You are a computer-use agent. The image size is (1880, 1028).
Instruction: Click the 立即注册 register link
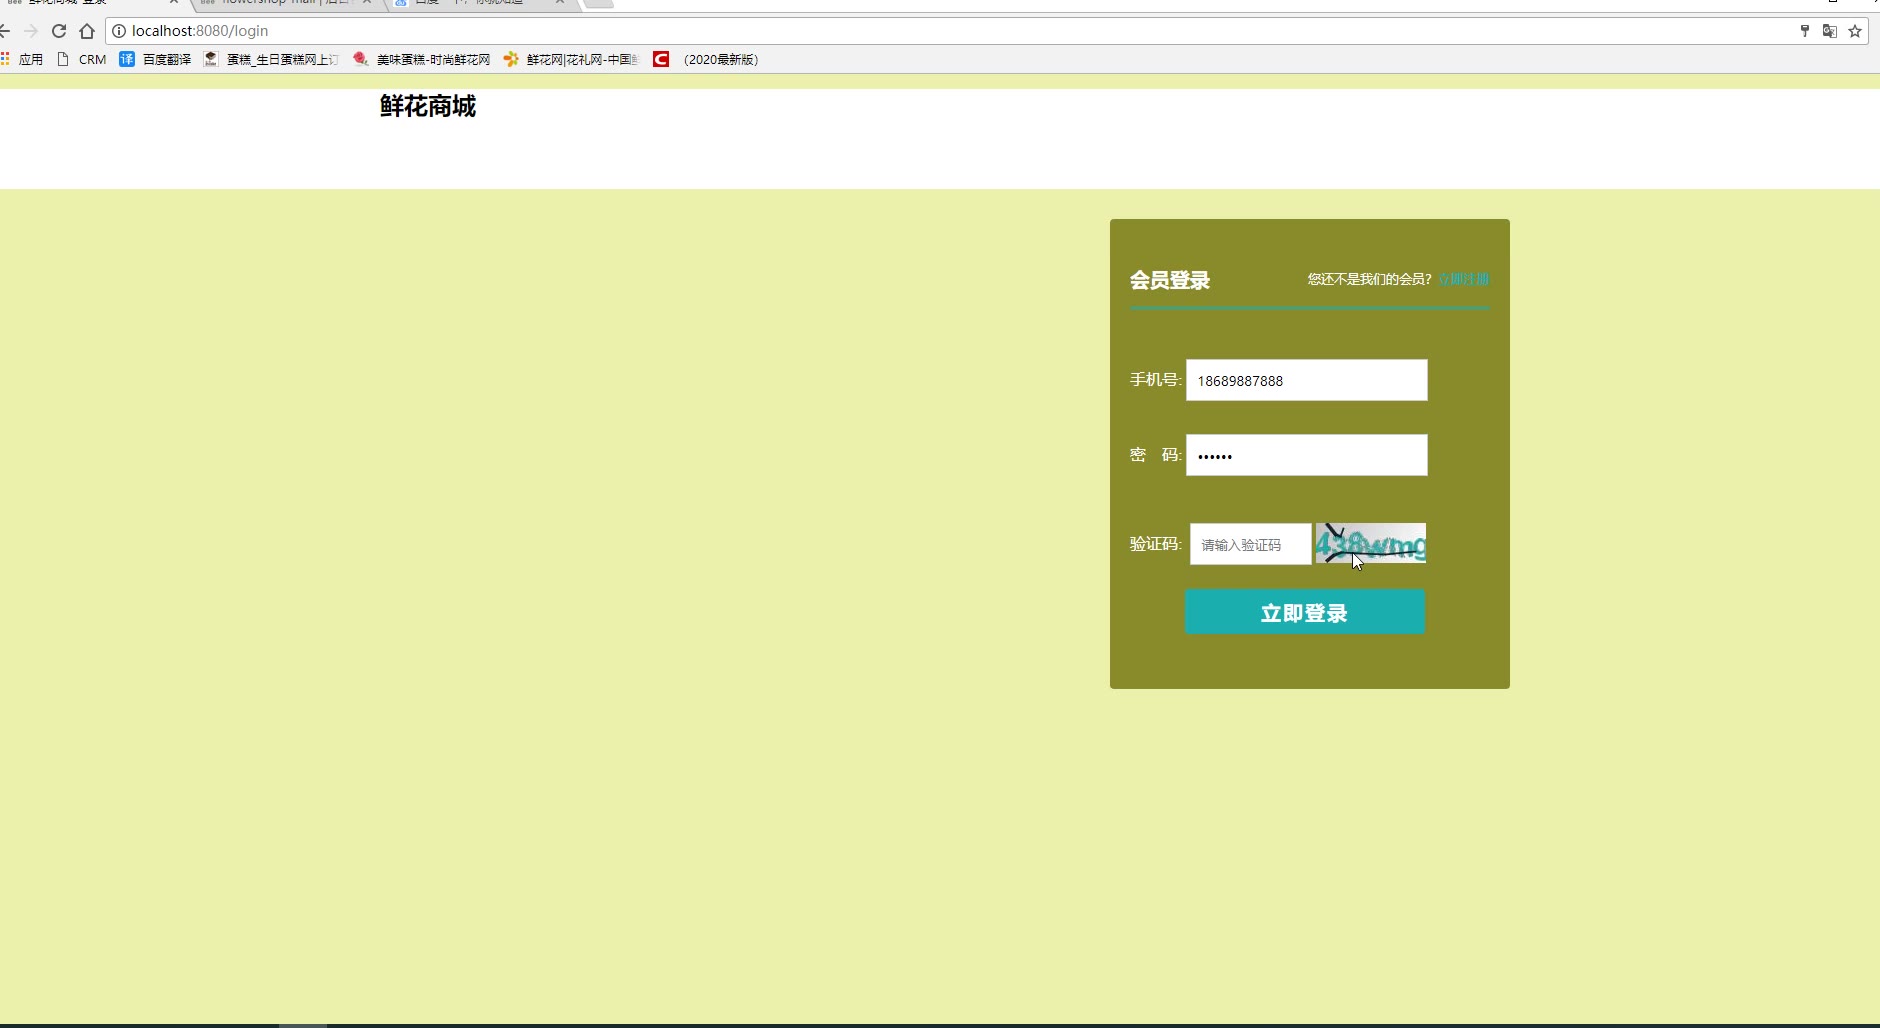point(1464,279)
